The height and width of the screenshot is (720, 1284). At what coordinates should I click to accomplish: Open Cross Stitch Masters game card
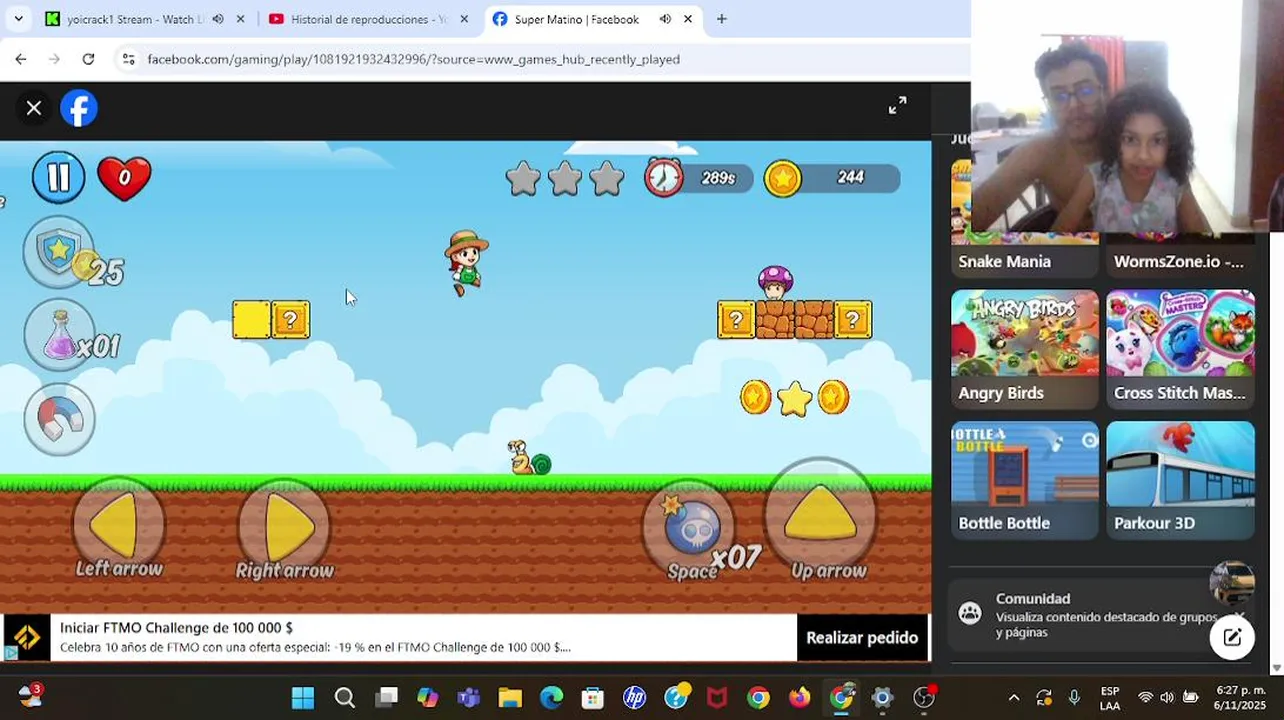[1180, 350]
